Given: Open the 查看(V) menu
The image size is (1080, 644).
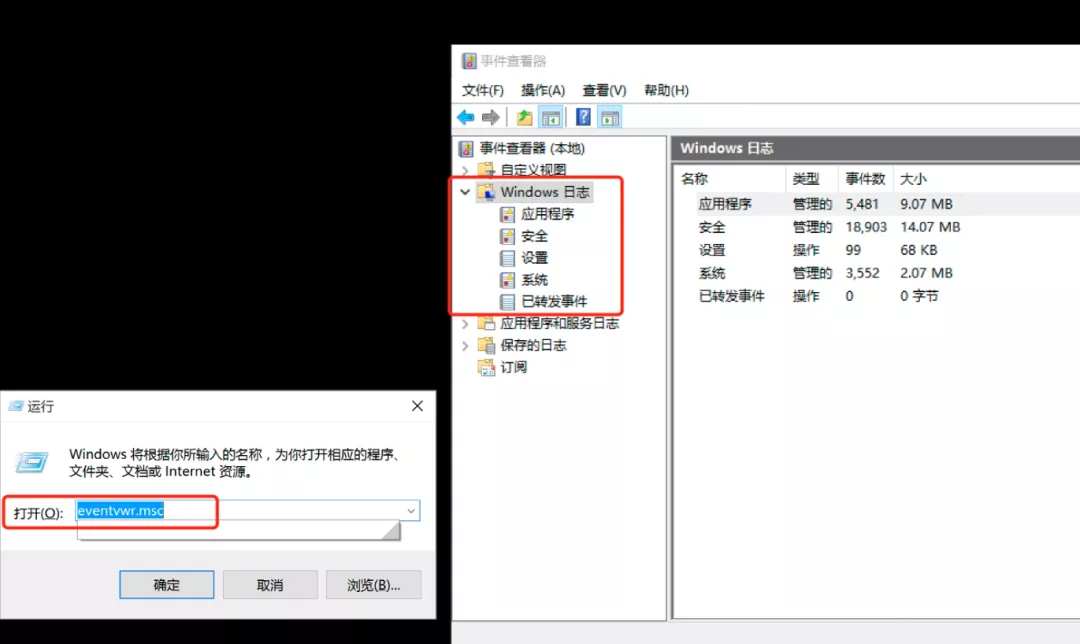Looking at the screenshot, I should point(604,90).
